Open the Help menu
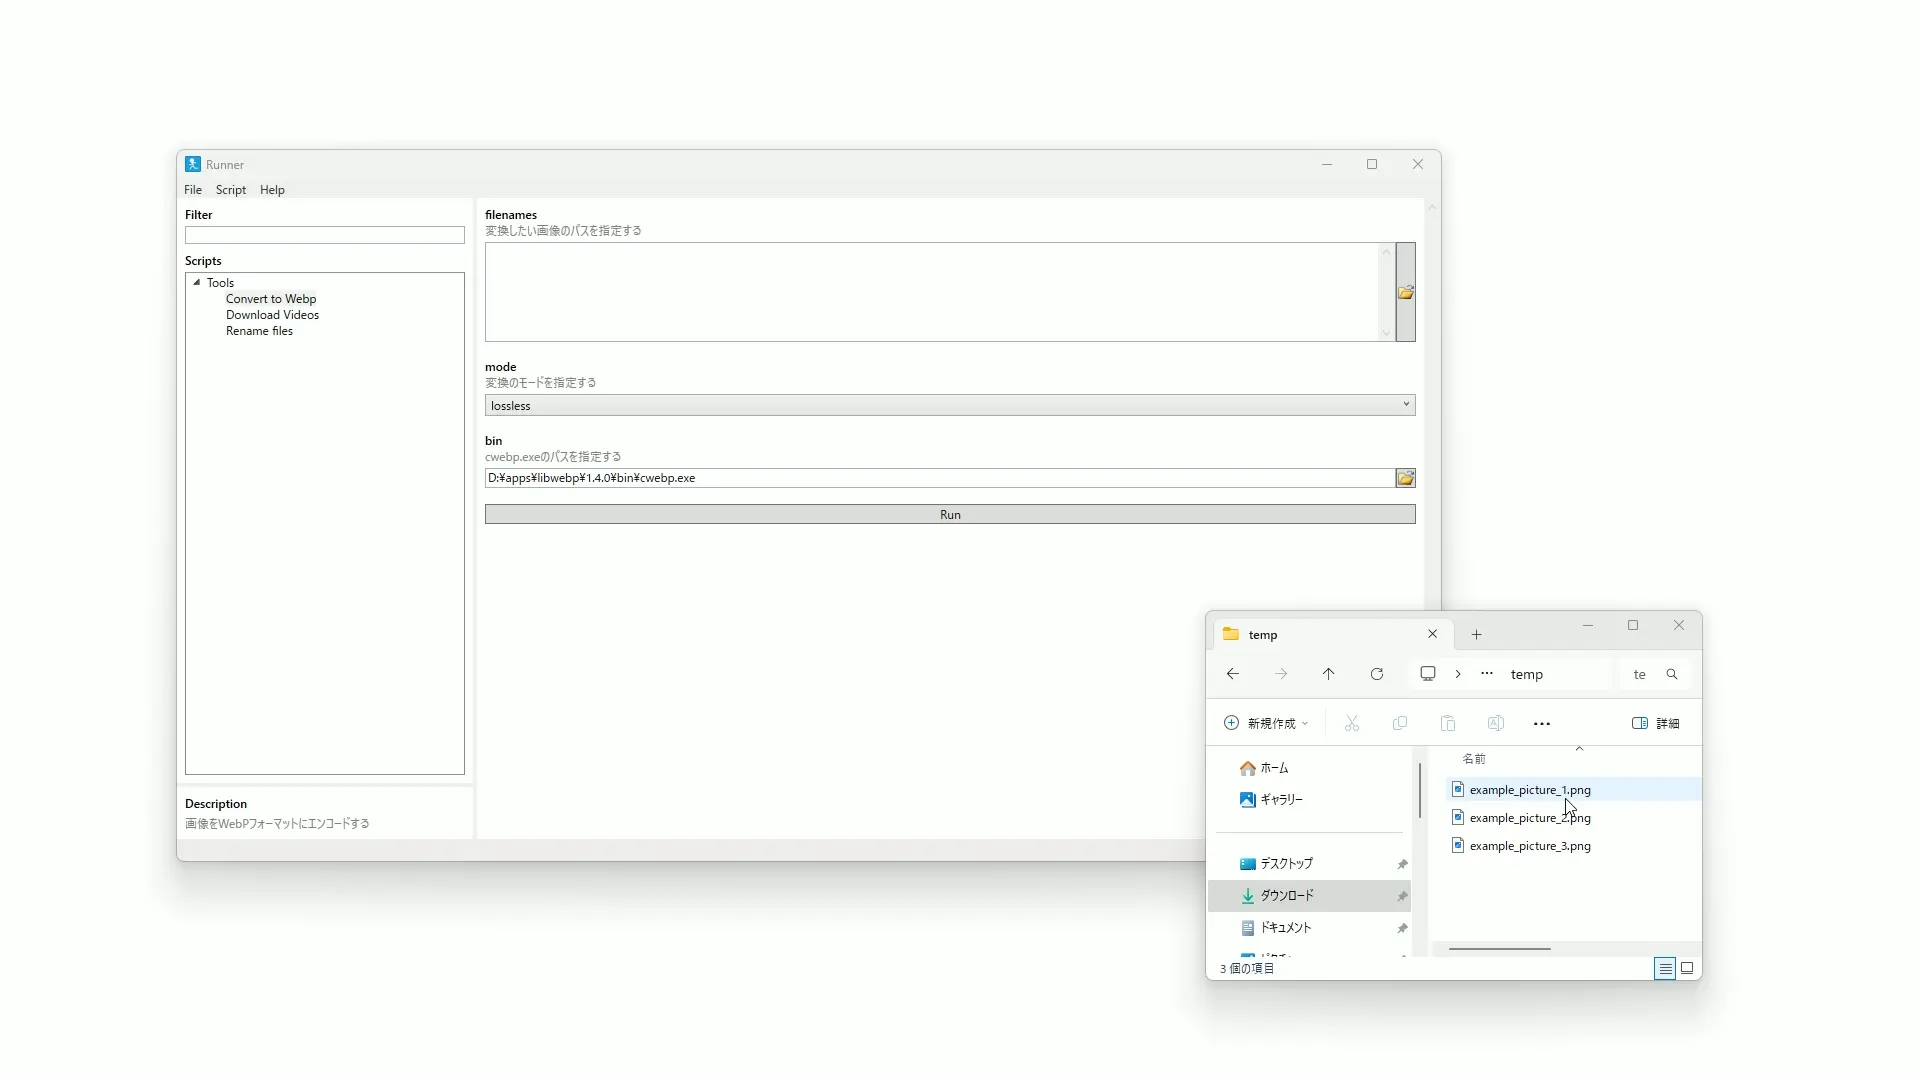The width and height of the screenshot is (1920, 1080). [272, 190]
